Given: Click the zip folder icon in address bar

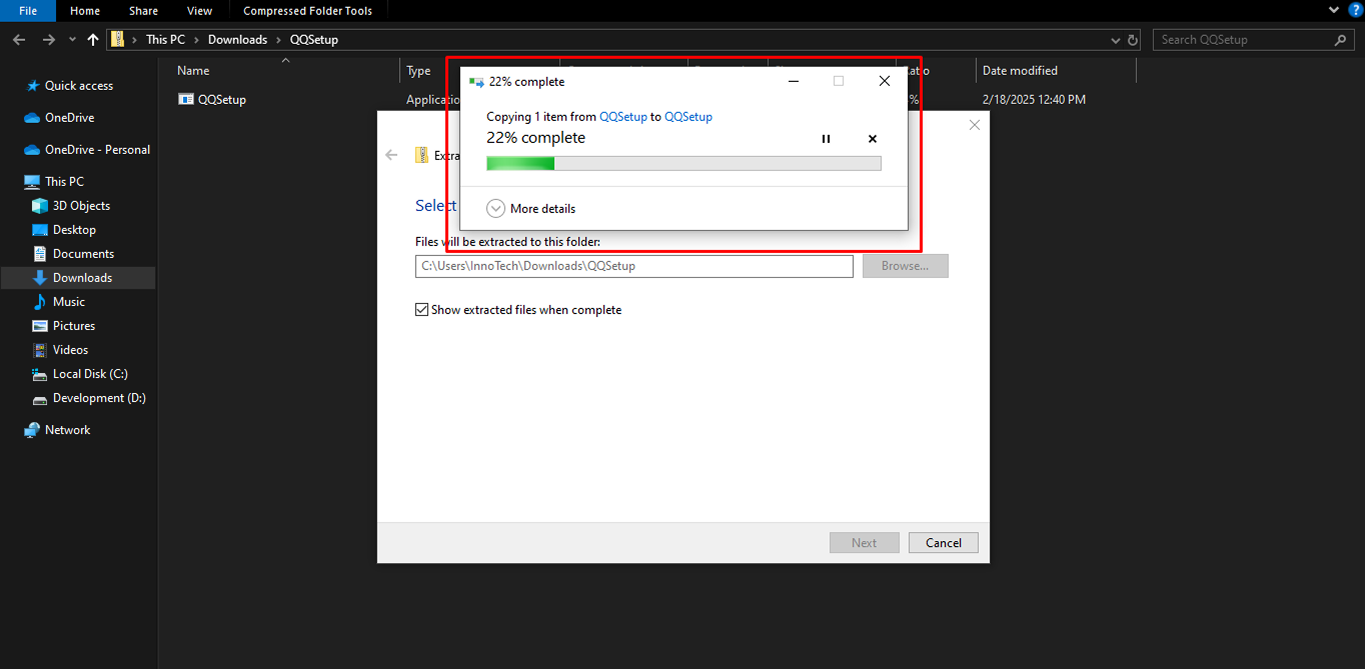Looking at the screenshot, I should [118, 40].
